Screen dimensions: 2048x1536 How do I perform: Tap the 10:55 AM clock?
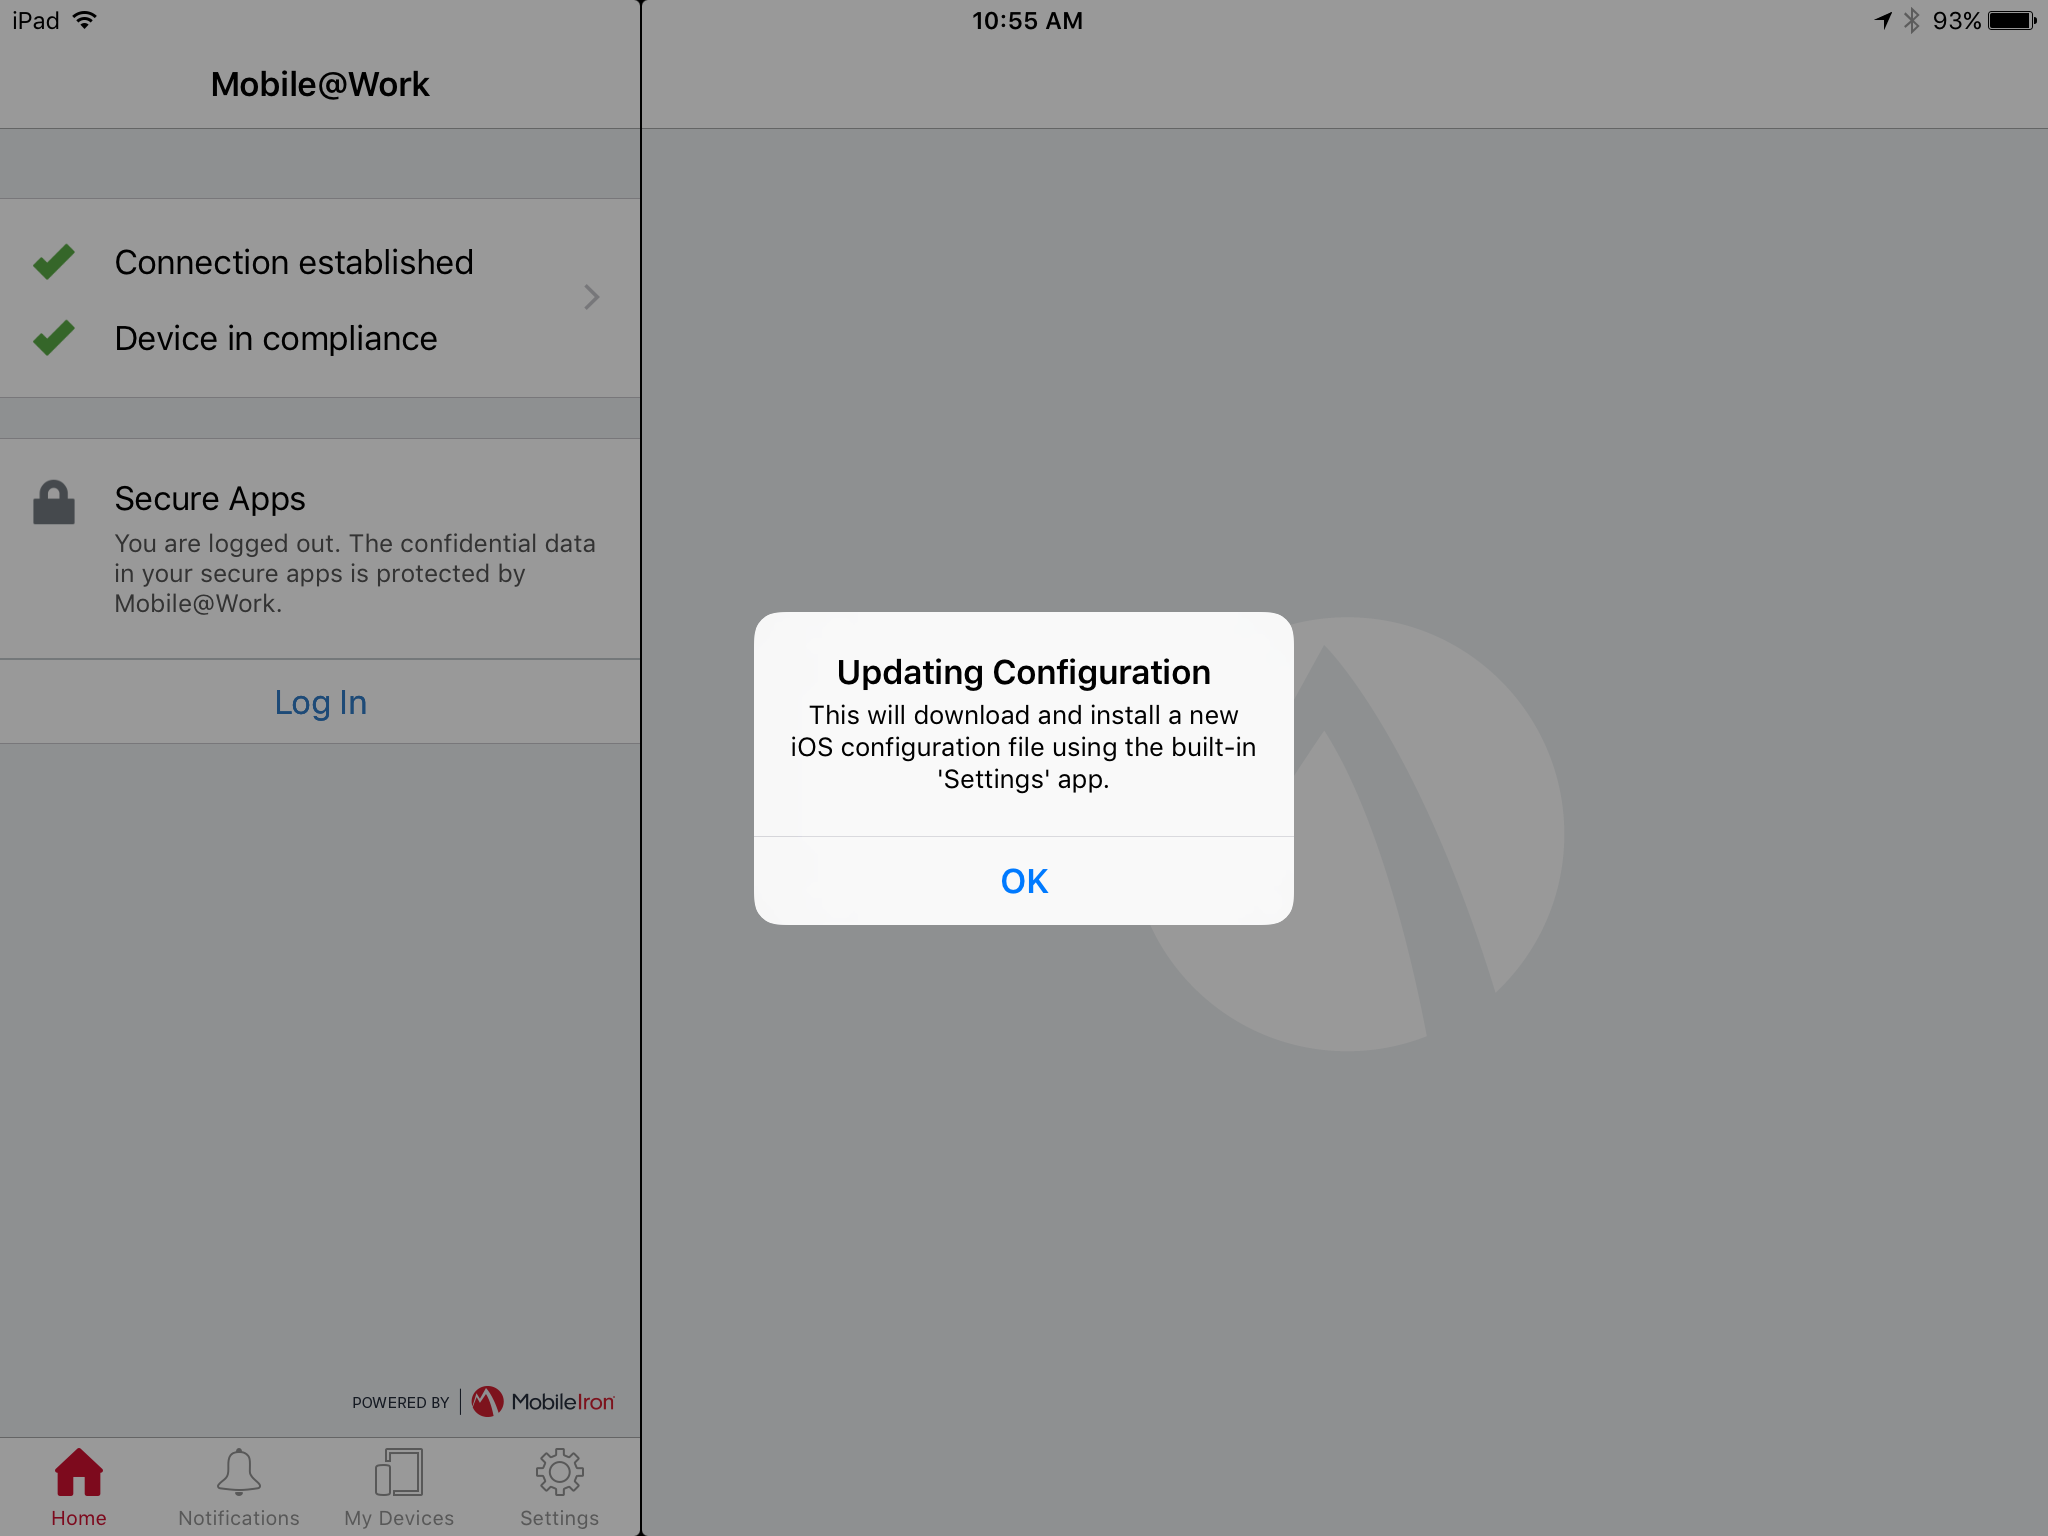(1027, 21)
